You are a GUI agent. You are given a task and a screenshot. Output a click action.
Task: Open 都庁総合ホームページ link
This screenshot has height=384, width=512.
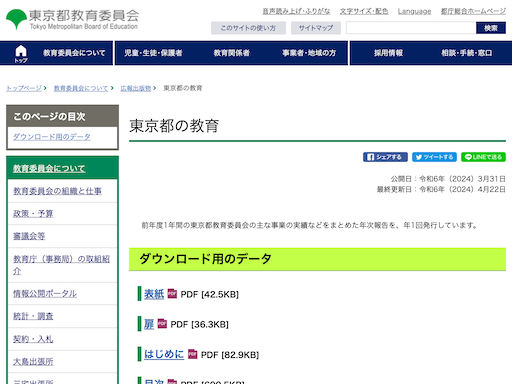(x=473, y=11)
